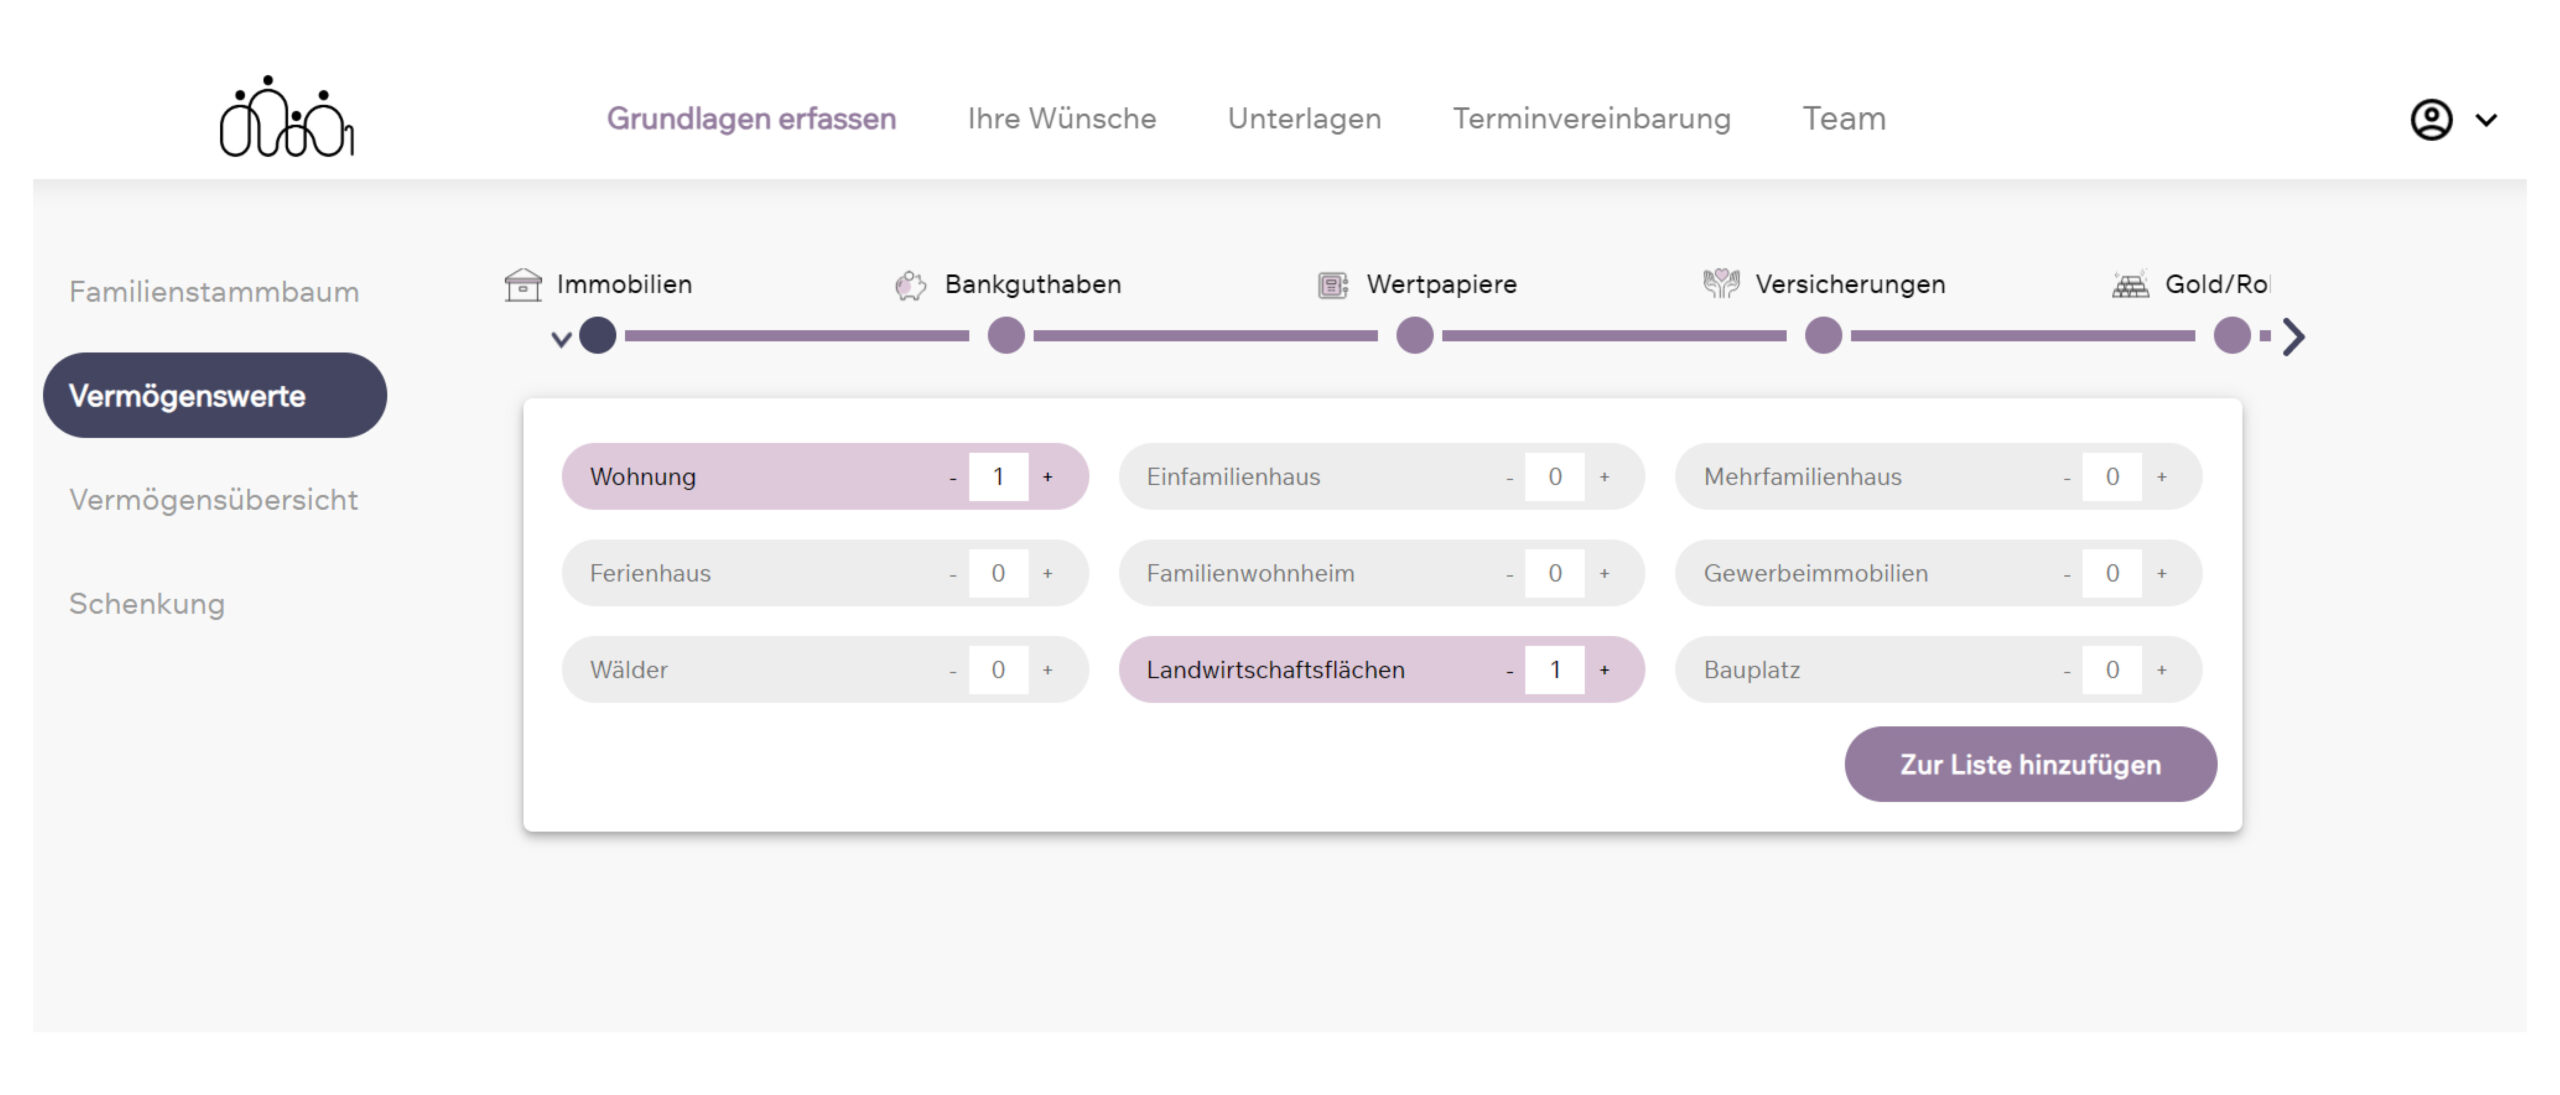Switch to Terminvereinbarung tab

(1591, 119)
